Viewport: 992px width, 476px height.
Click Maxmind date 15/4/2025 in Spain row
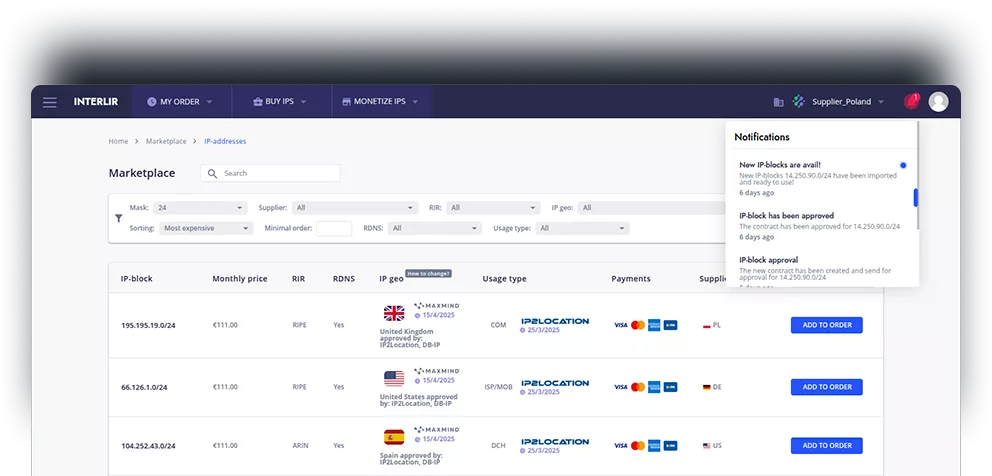[x=435, y=439]
